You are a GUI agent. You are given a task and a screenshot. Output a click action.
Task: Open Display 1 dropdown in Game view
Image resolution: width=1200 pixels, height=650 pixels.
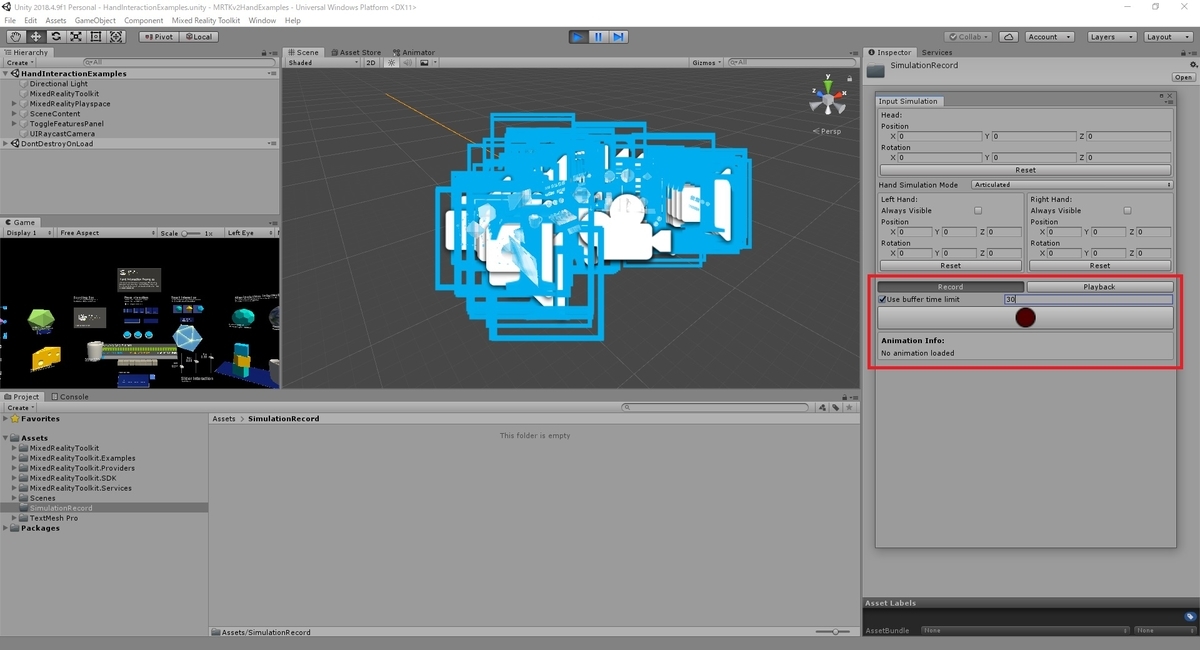tap(27, 232)
